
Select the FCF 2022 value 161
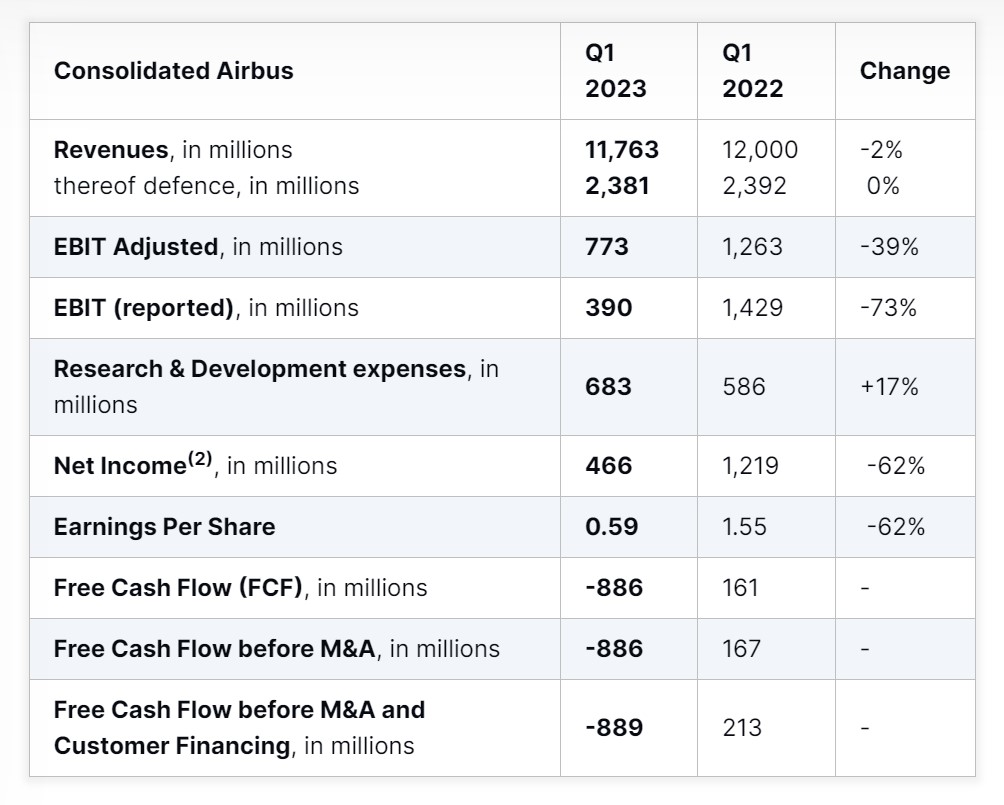click(740, 588)
